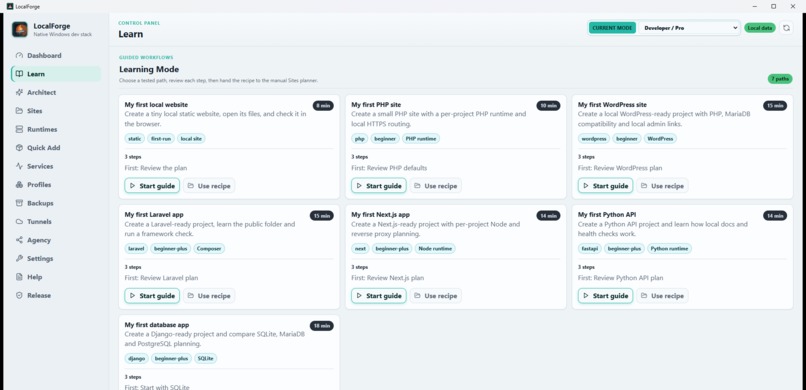
Task: Click the Profiles blocks icon
Action: pos(20,185)
